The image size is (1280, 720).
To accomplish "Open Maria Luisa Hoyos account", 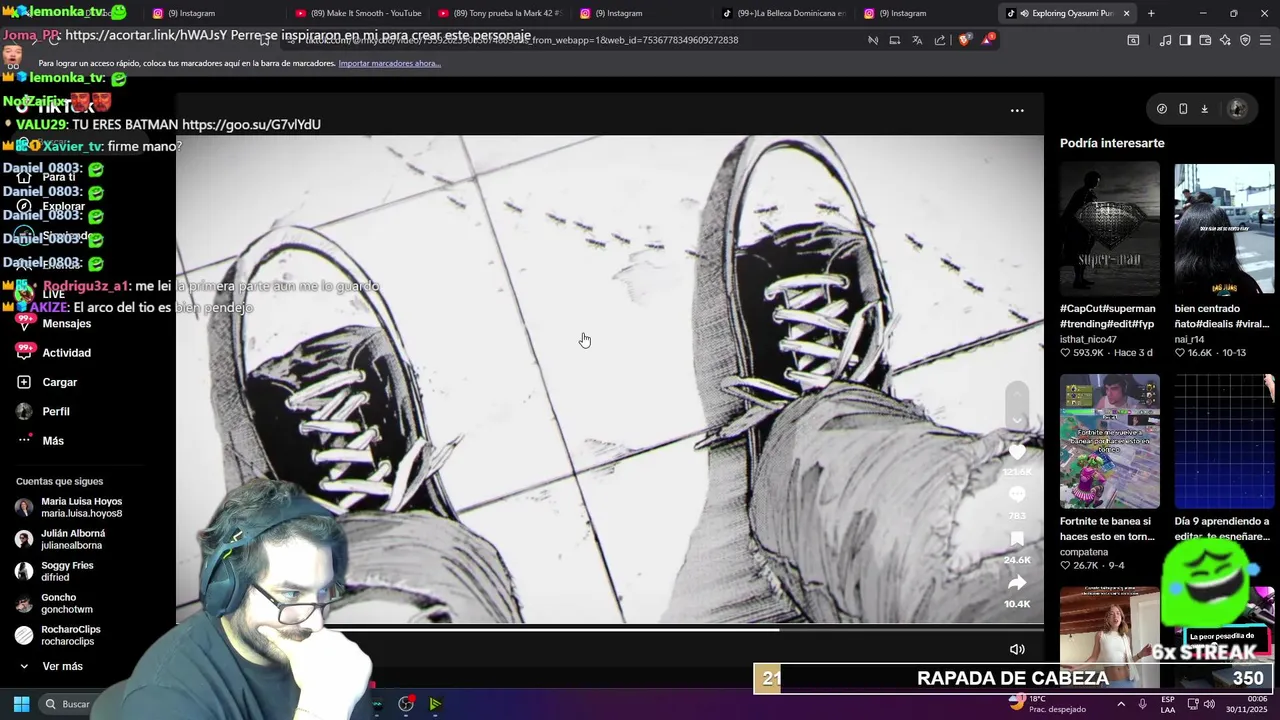I will click(x=70, y=507).
